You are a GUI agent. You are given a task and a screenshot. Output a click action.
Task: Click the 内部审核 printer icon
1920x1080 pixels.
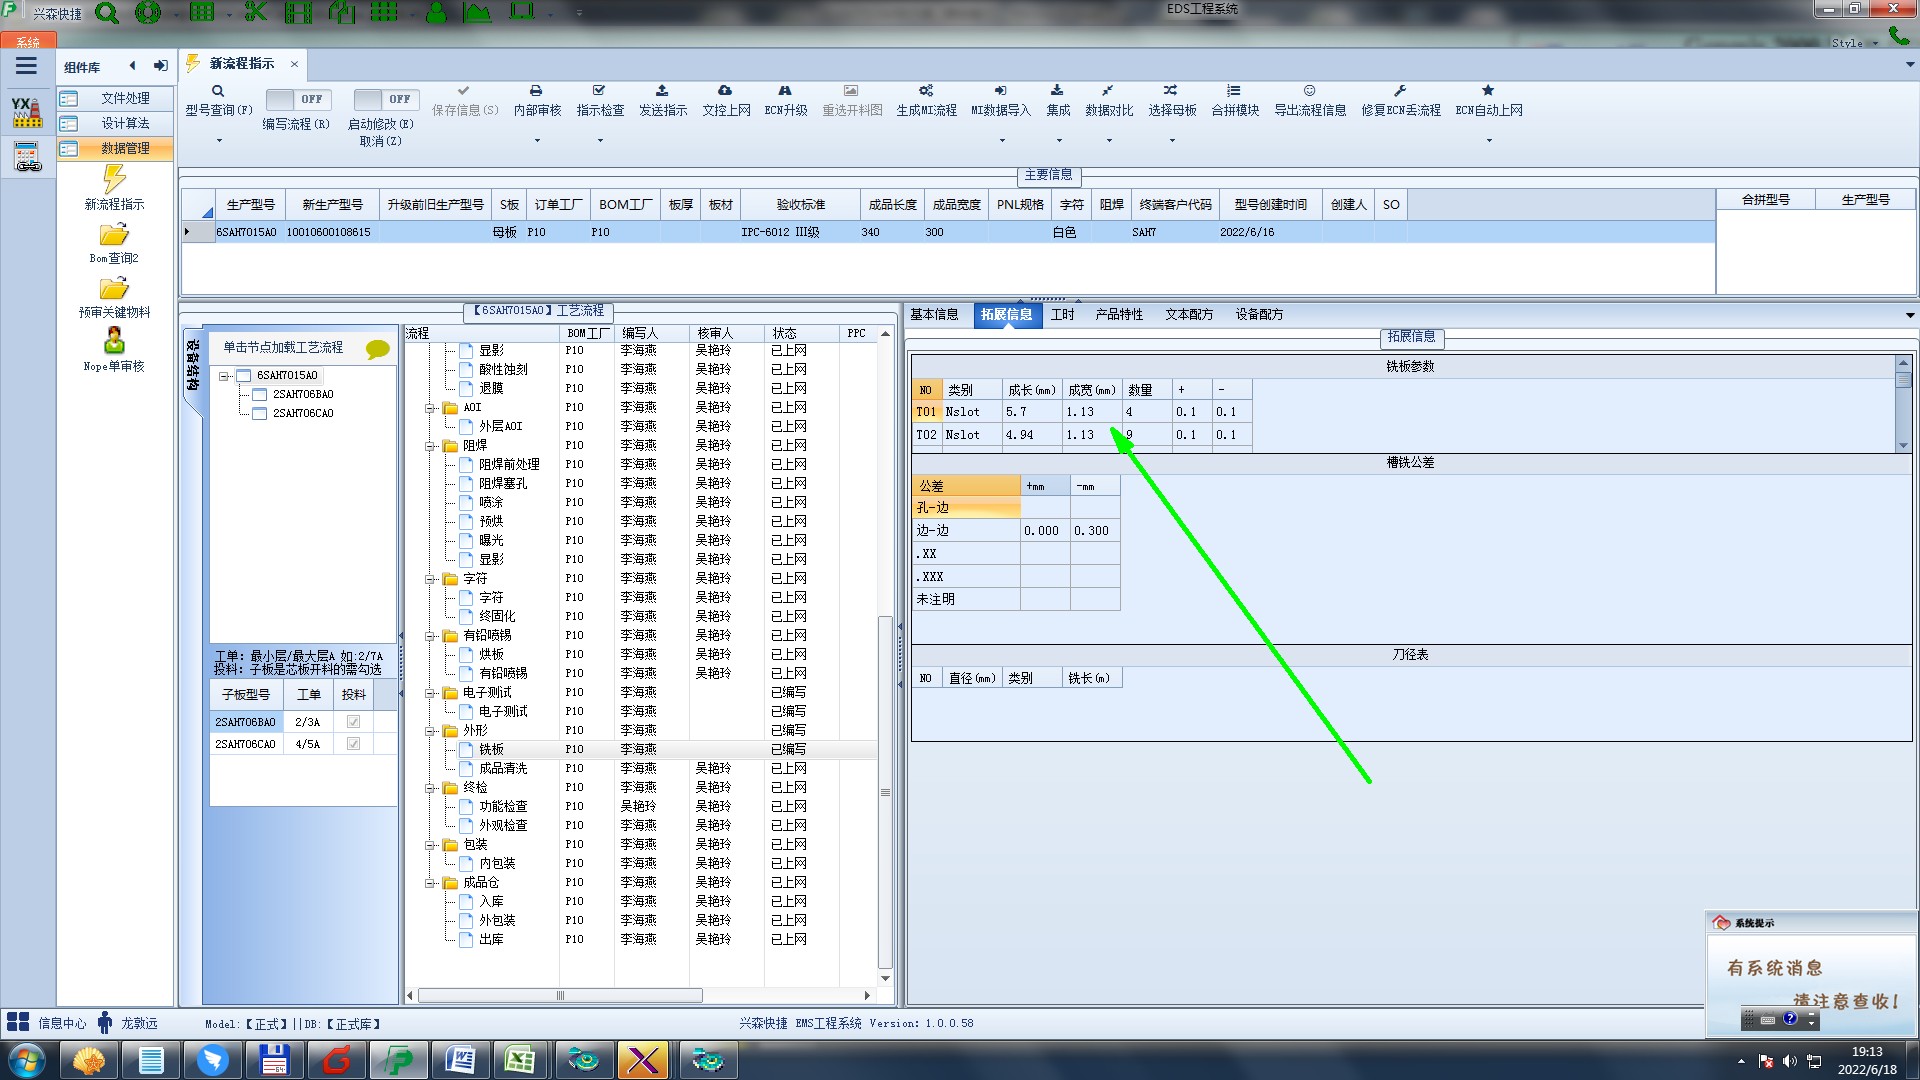[x=536, y=91]
